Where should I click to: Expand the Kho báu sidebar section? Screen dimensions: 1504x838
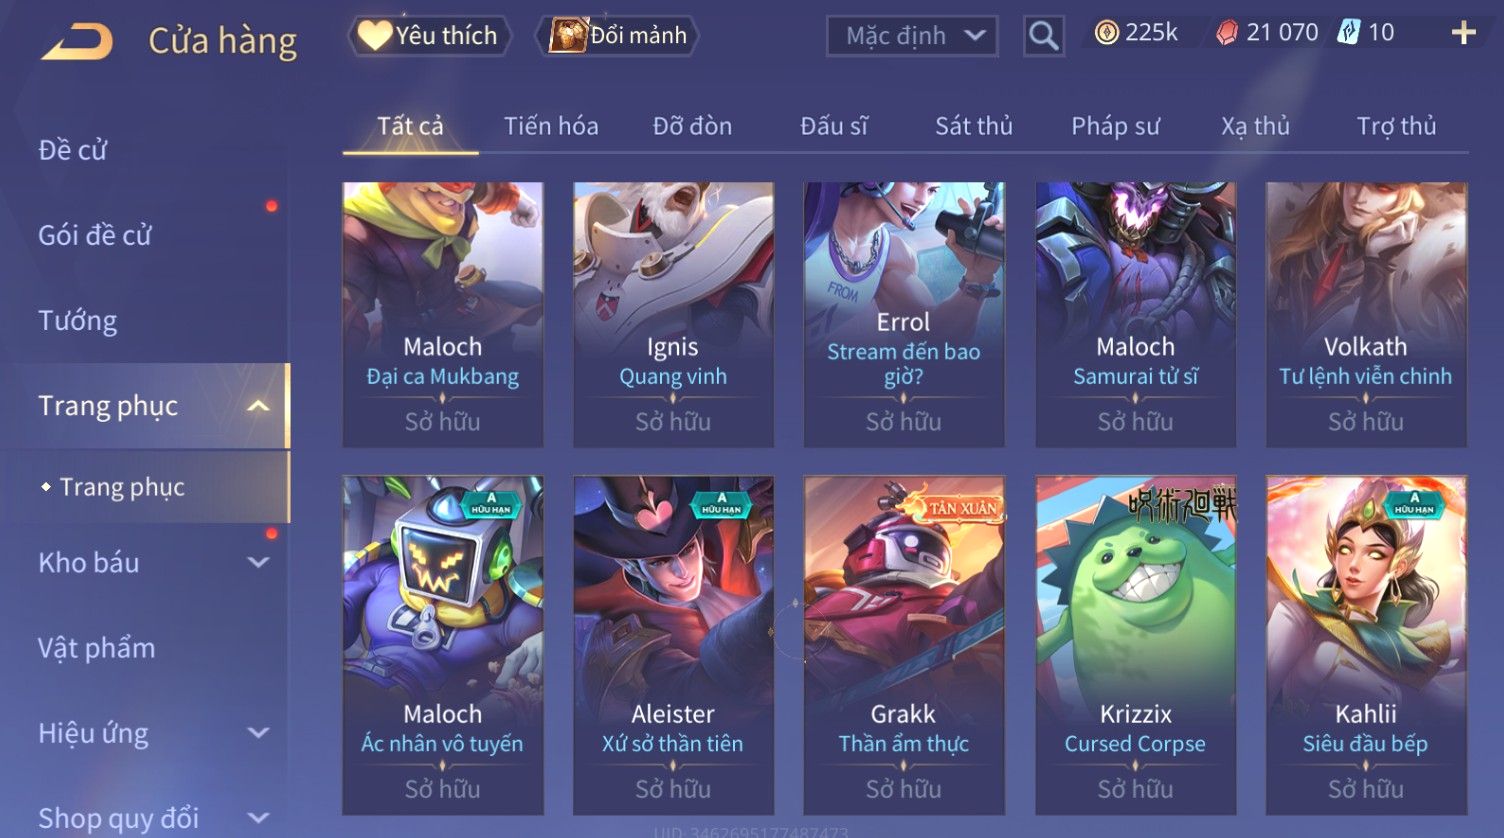(x=258, y=563)
